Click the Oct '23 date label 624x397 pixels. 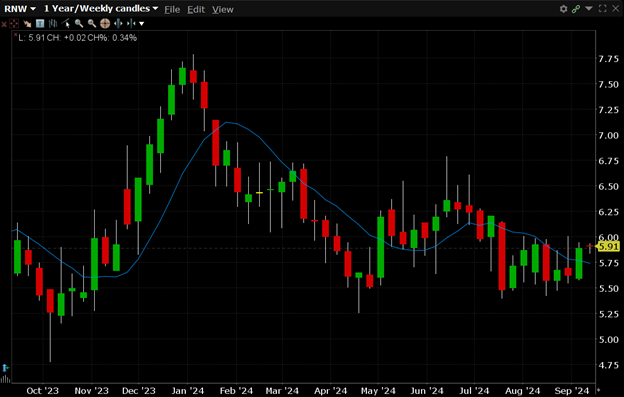[x=43, y=391]
